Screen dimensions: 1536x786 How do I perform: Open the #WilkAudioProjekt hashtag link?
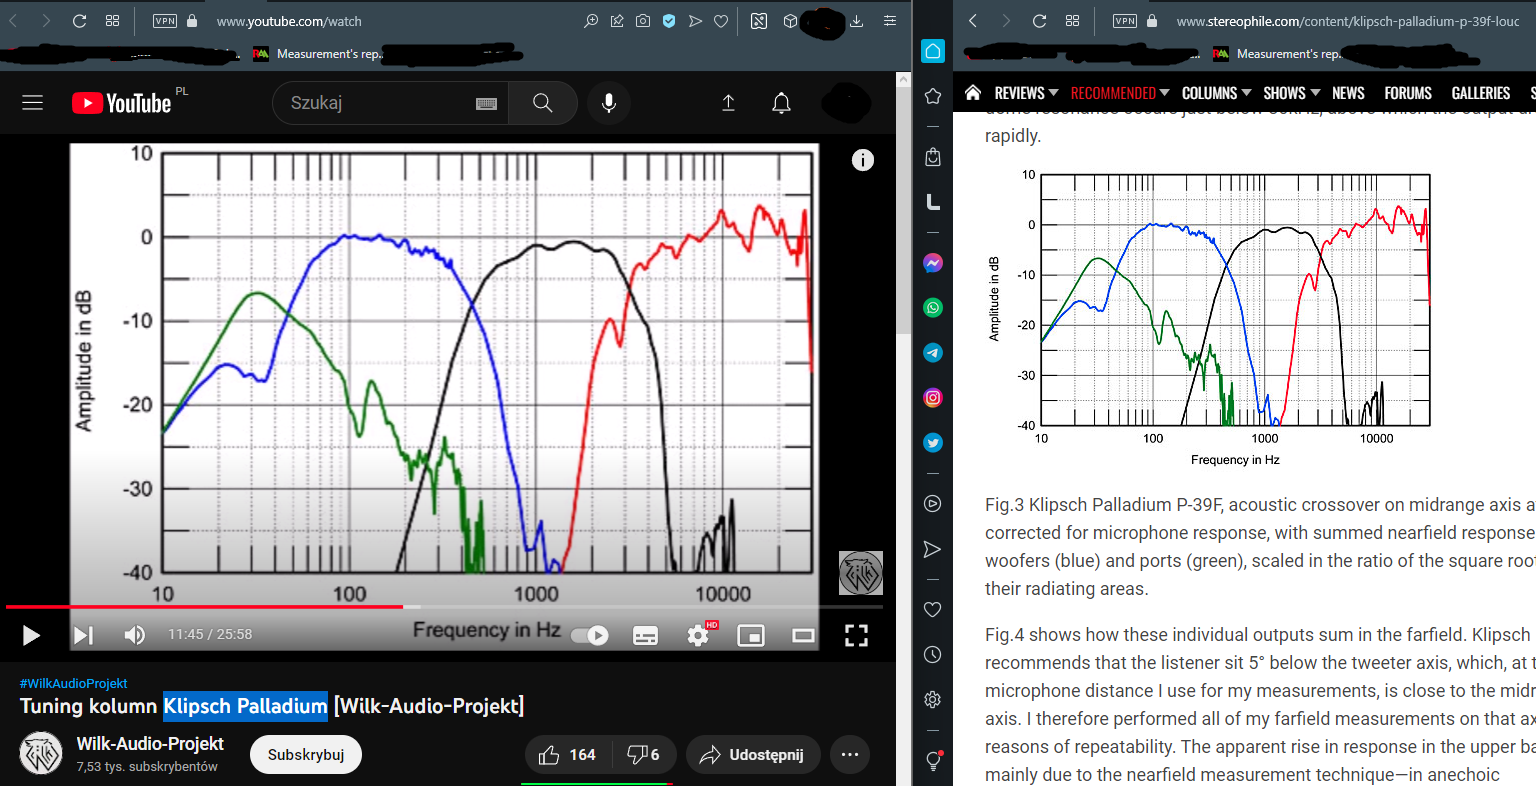click(74, 683)
